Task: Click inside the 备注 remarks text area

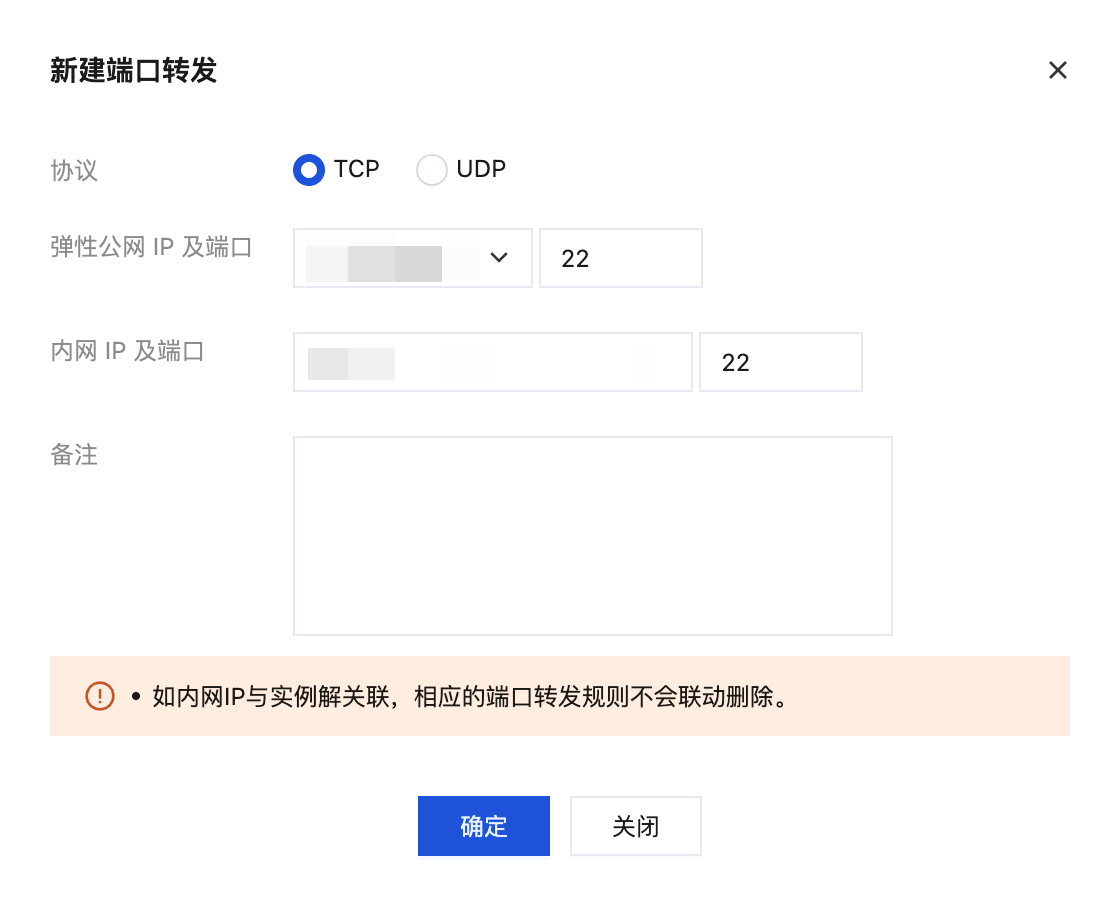Action: [x=592, y=535]
